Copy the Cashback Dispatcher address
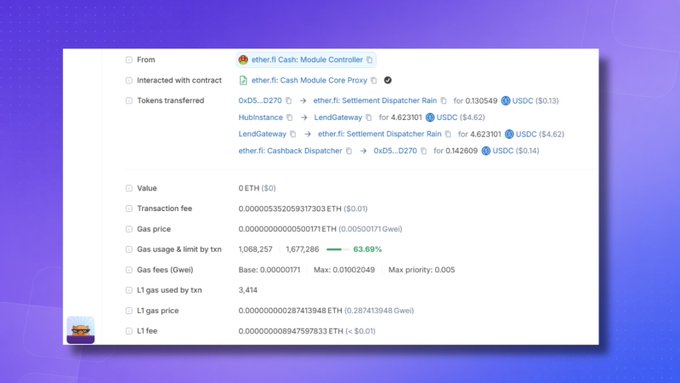Screen dimensions: 680x383 point(349,151)
